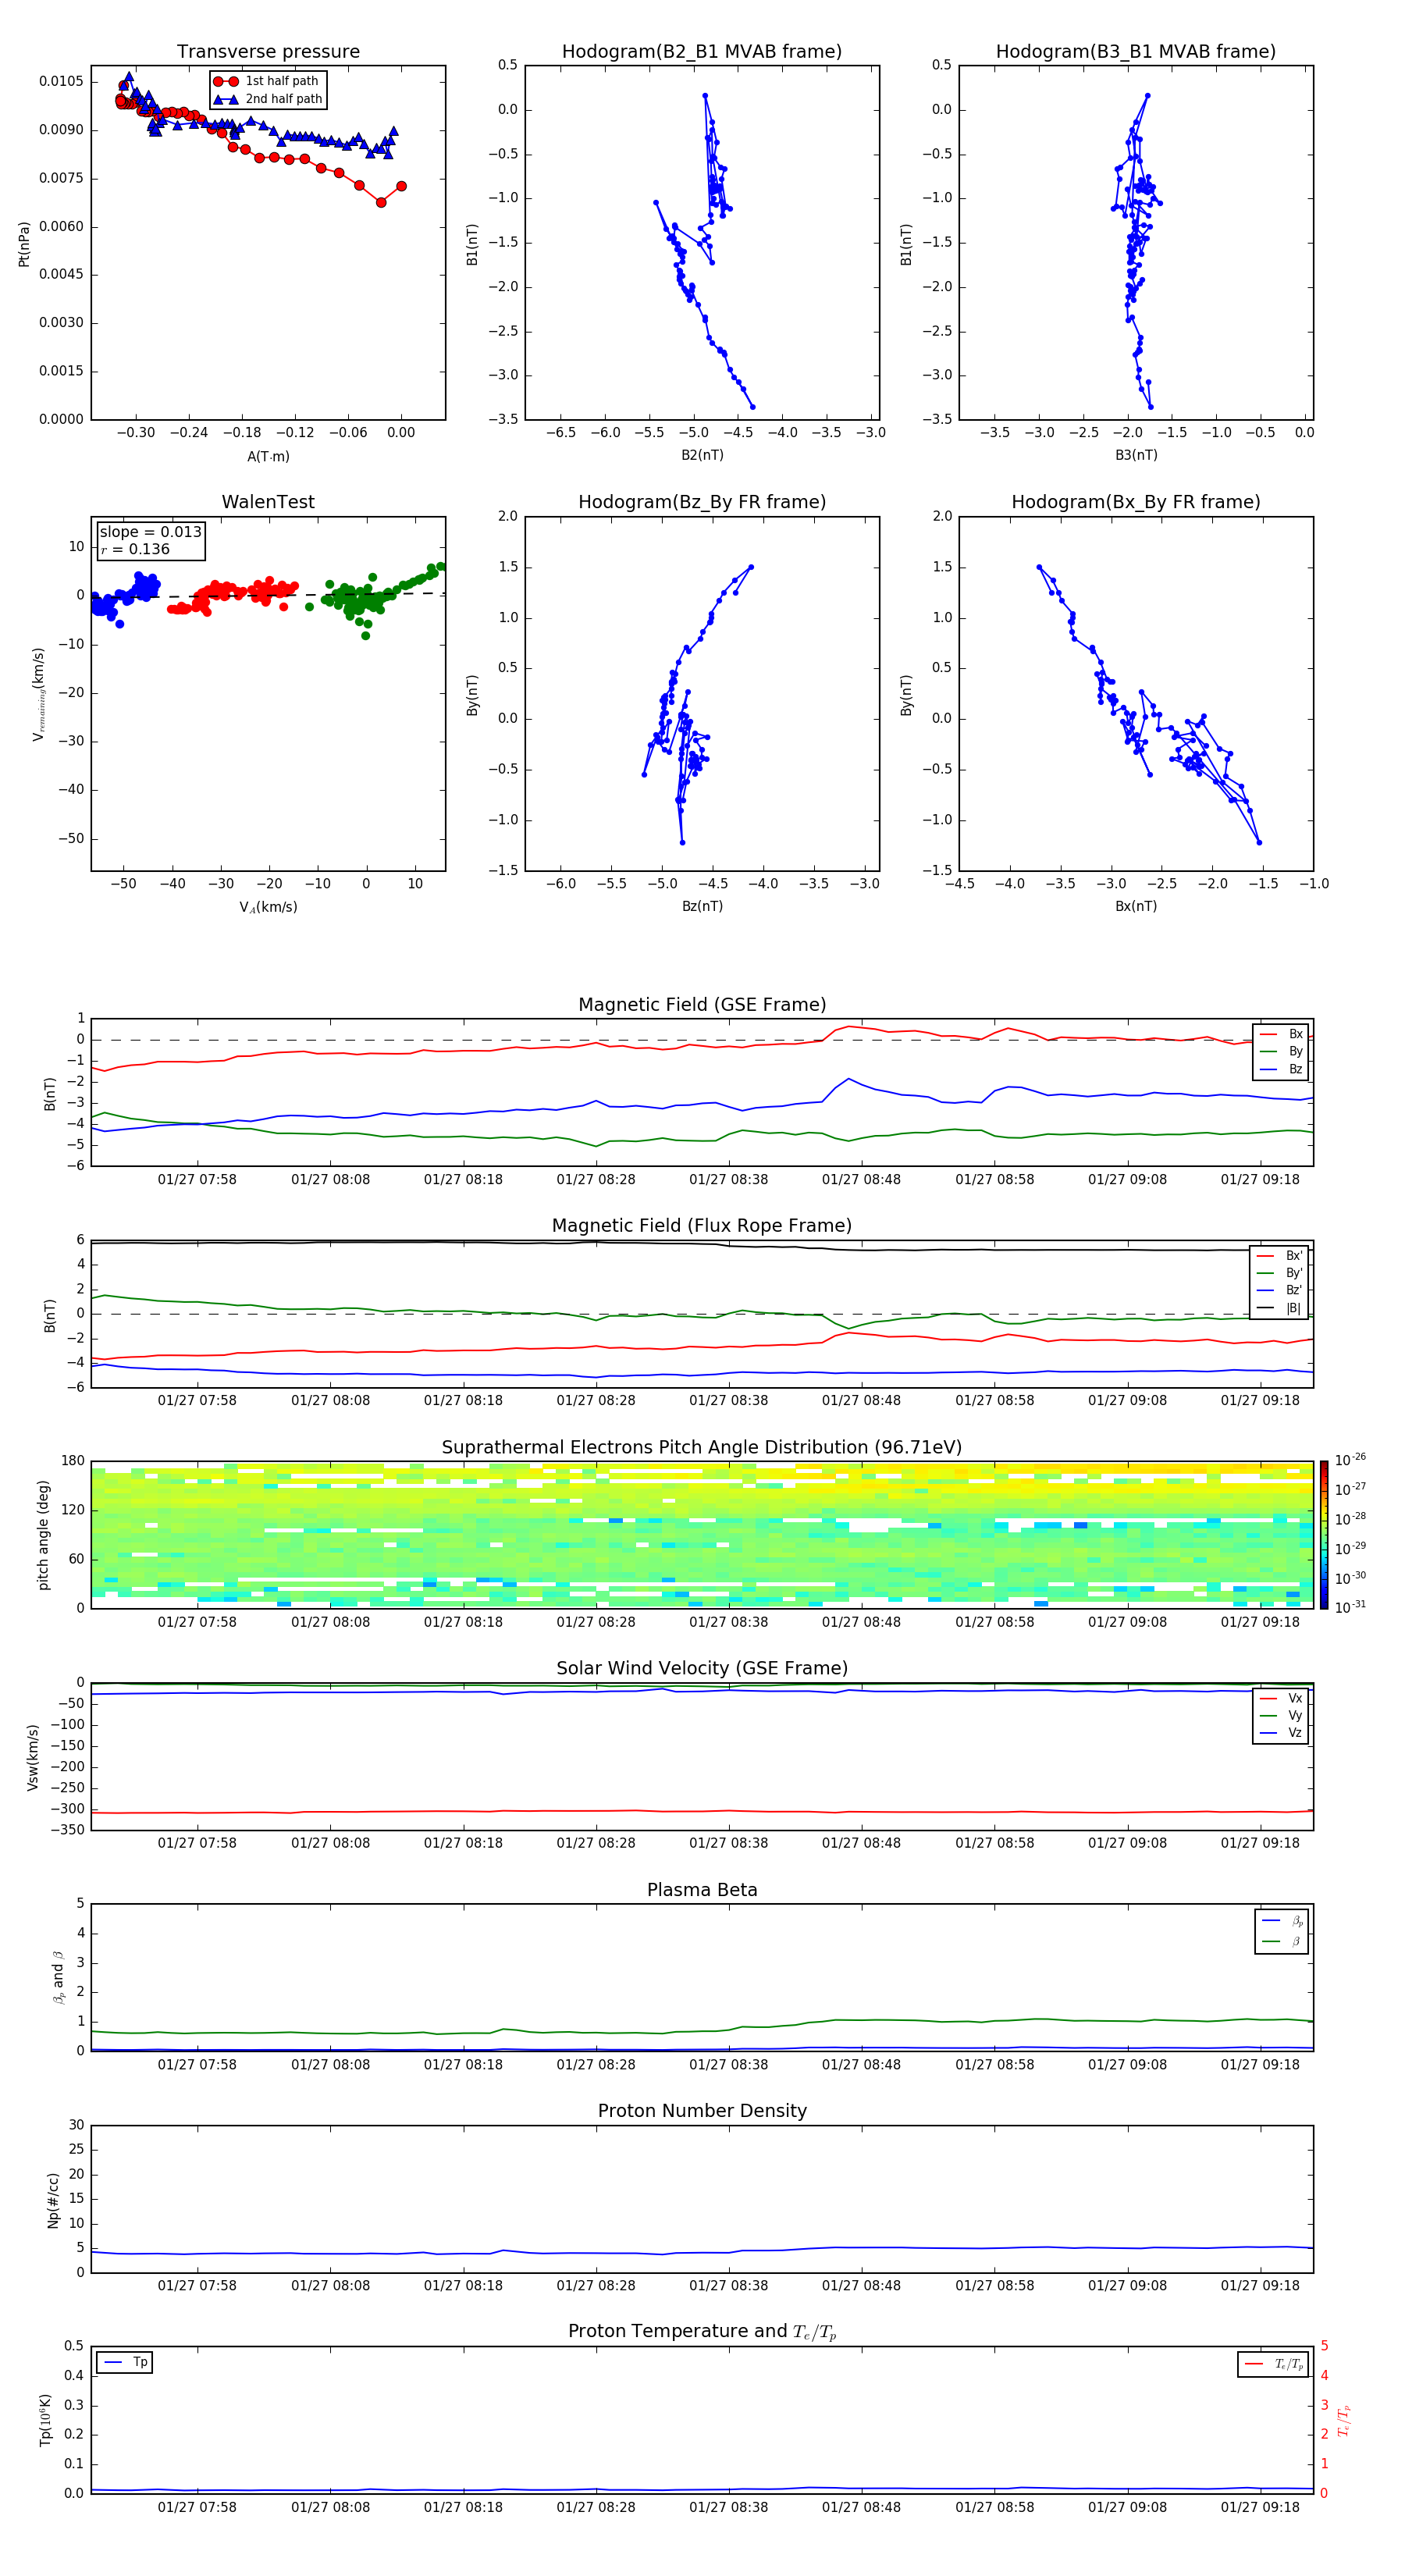Click '01/27 07:58' tick under Plasma Beta

[x=197, y=2064]
